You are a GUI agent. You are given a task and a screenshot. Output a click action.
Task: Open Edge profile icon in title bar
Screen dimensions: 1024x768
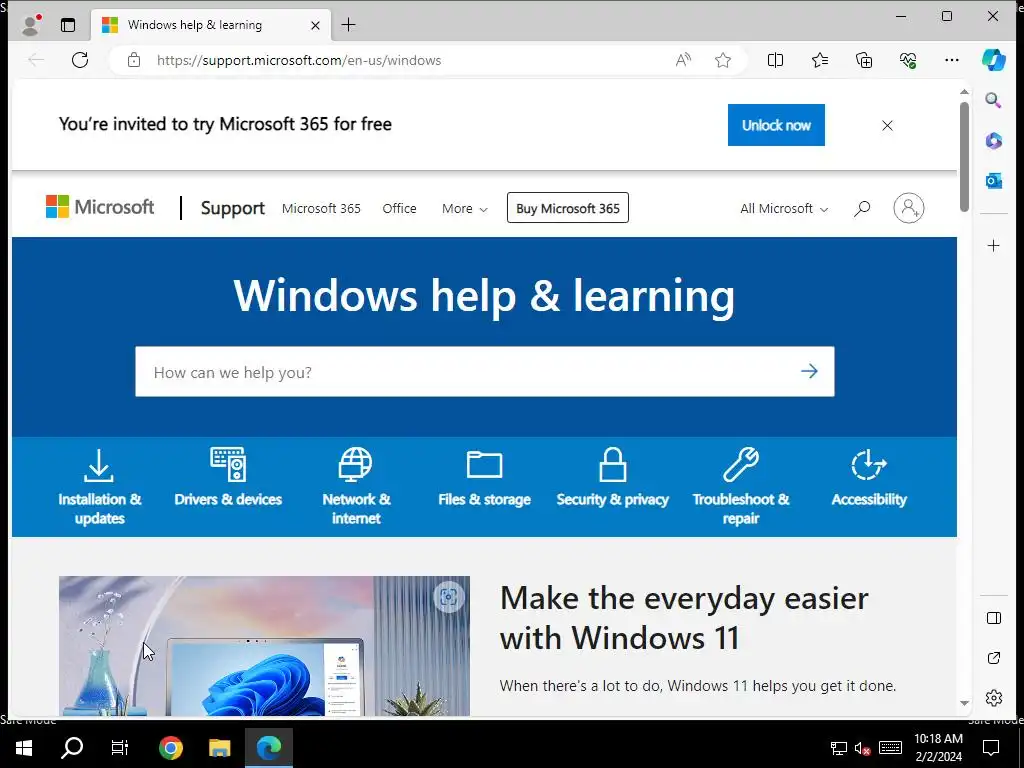point(30,25)
